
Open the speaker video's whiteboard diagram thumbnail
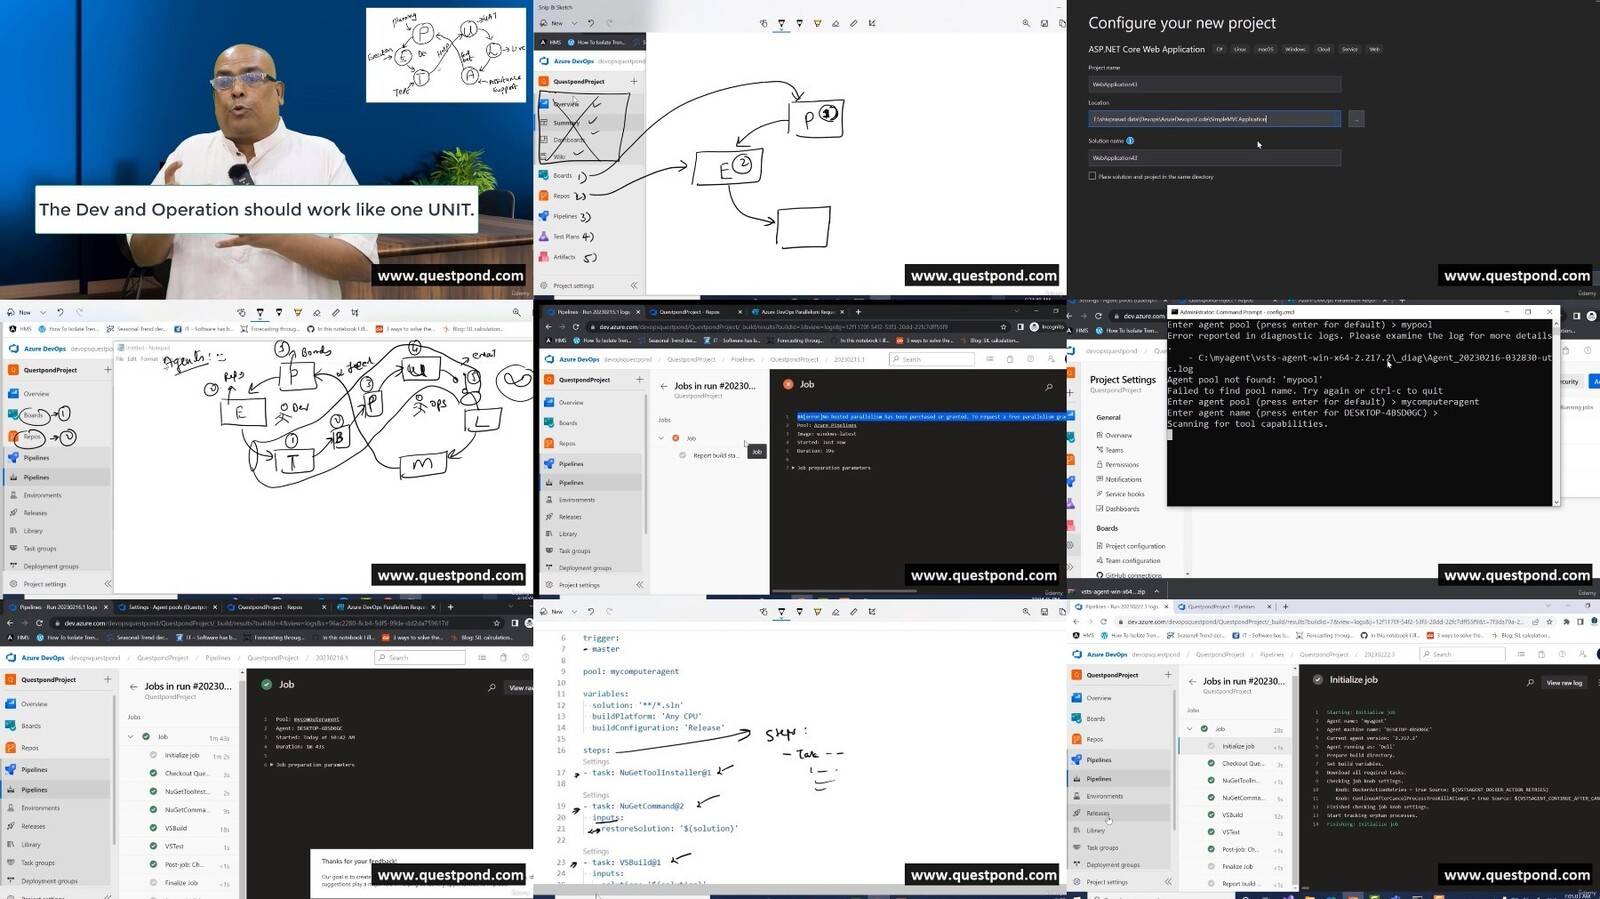(x=446, y=55)
